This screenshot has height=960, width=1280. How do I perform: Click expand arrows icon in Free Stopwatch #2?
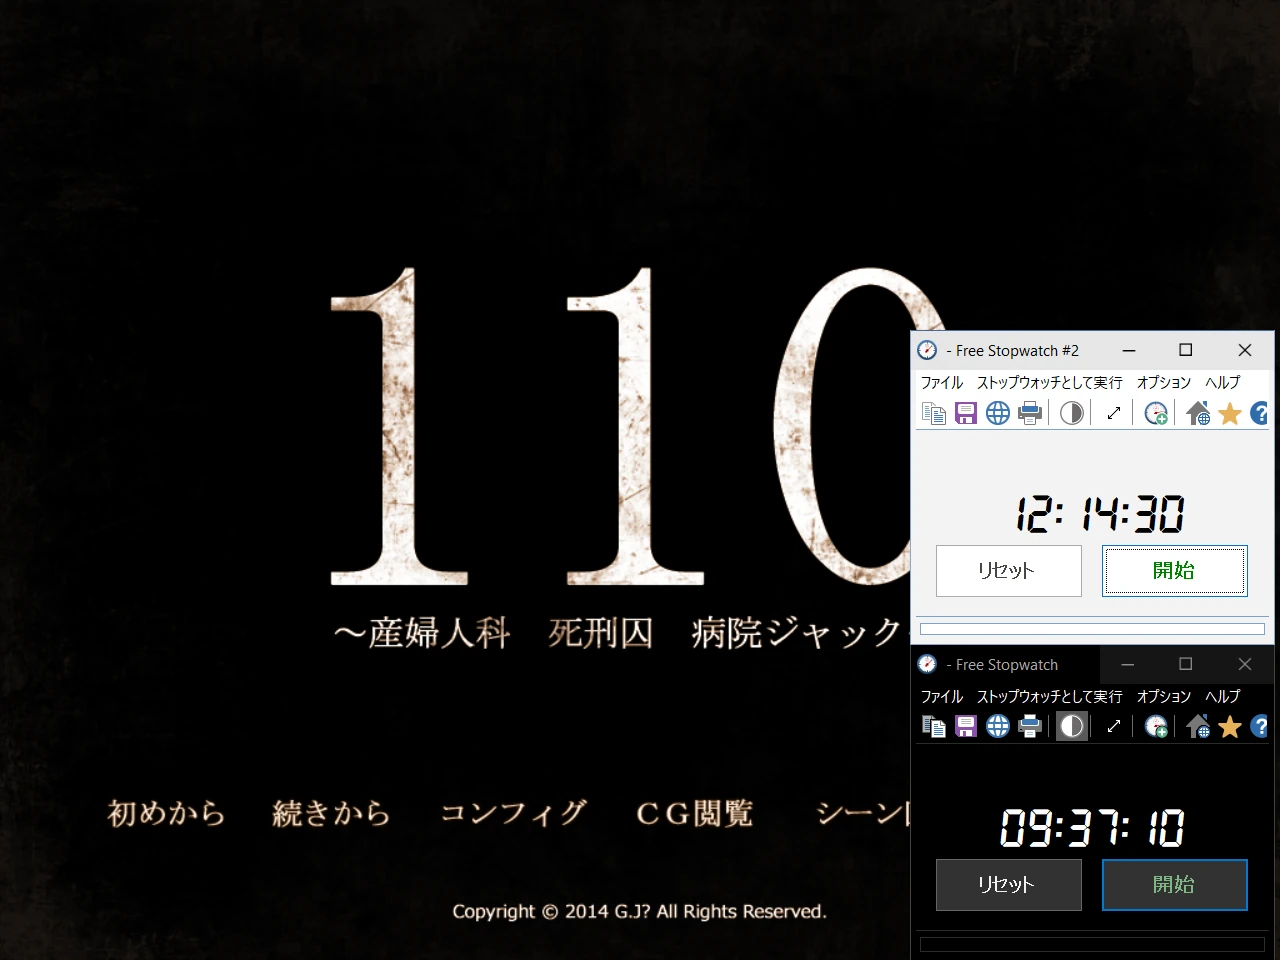[x=1114, y=413]
